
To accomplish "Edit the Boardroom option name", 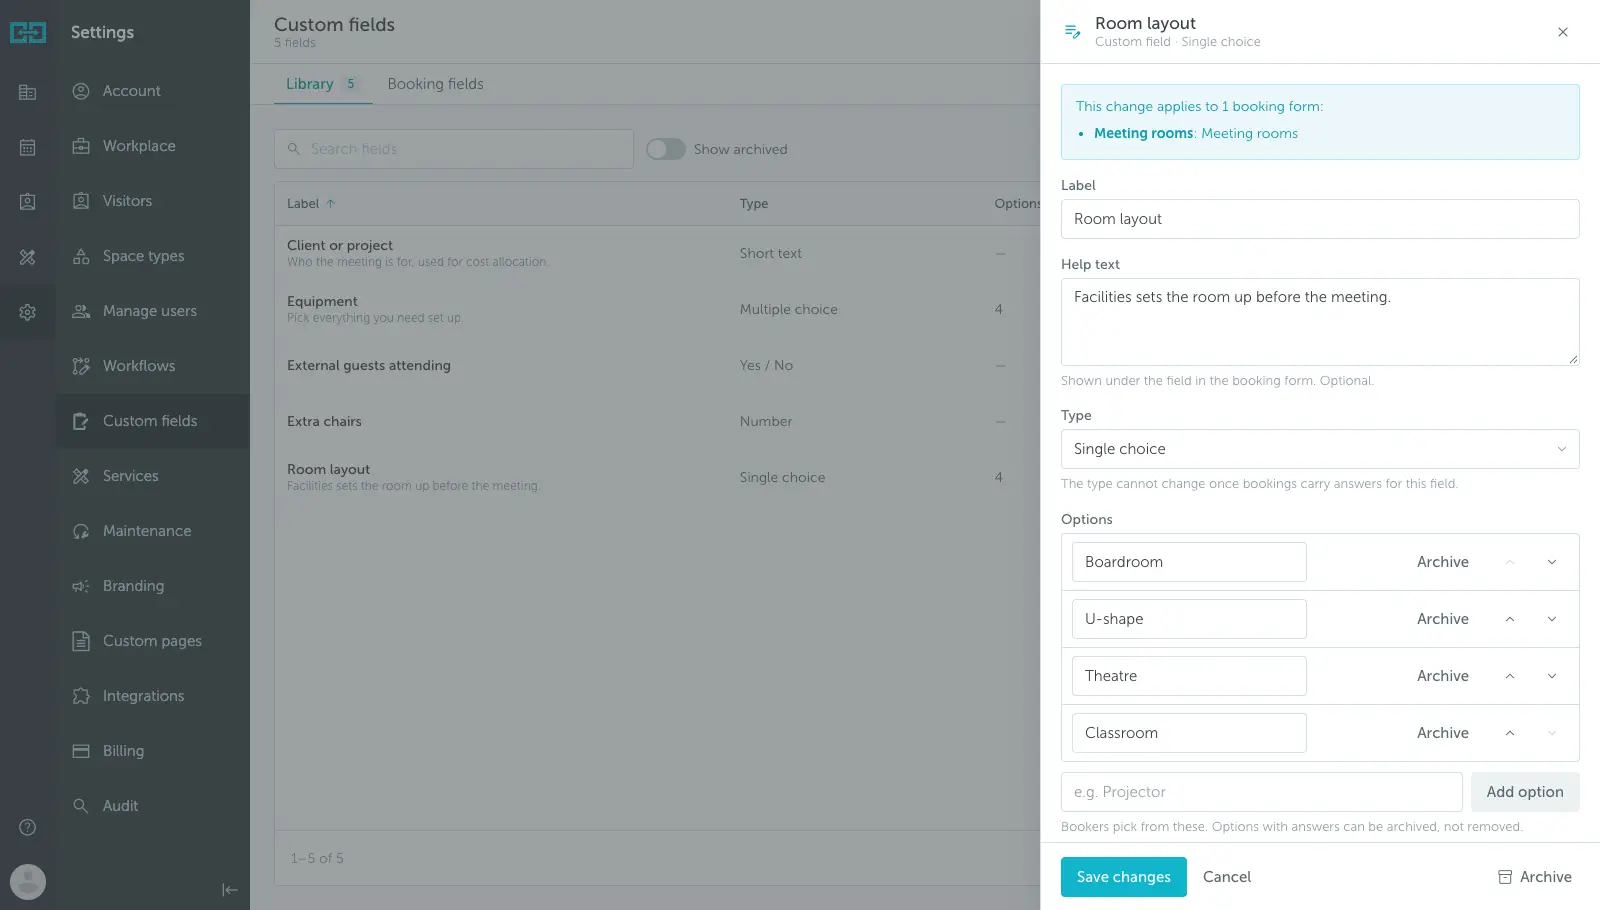I will (1189, 562).
